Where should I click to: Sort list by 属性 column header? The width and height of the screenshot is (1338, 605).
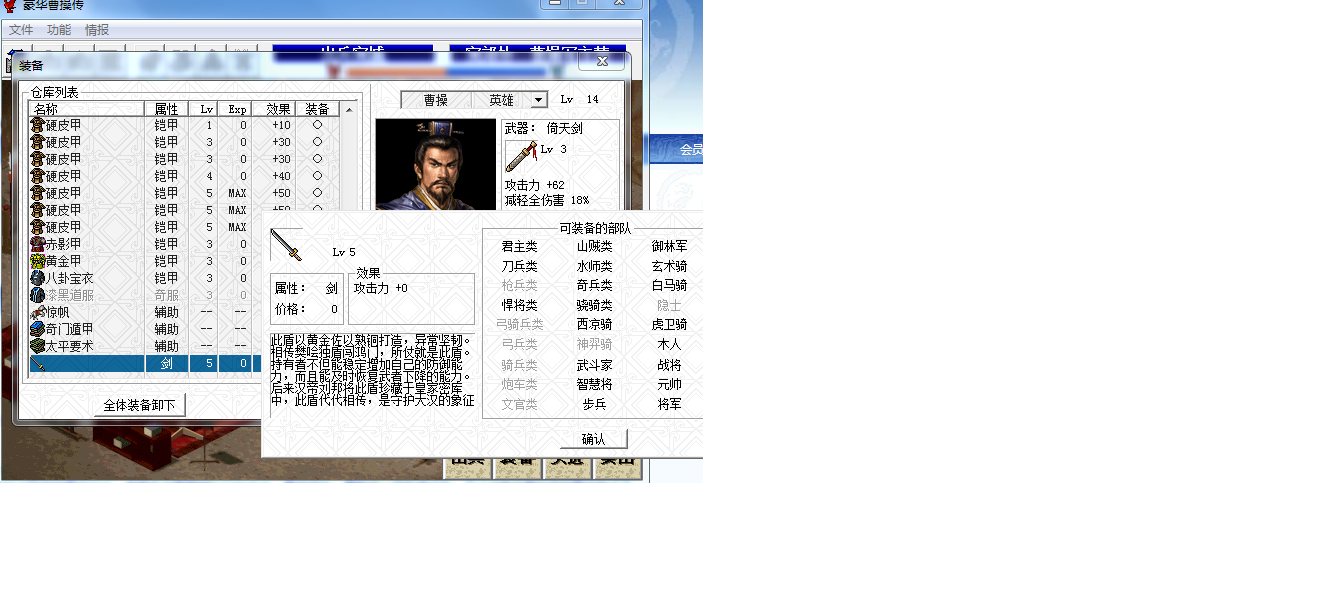166,109
